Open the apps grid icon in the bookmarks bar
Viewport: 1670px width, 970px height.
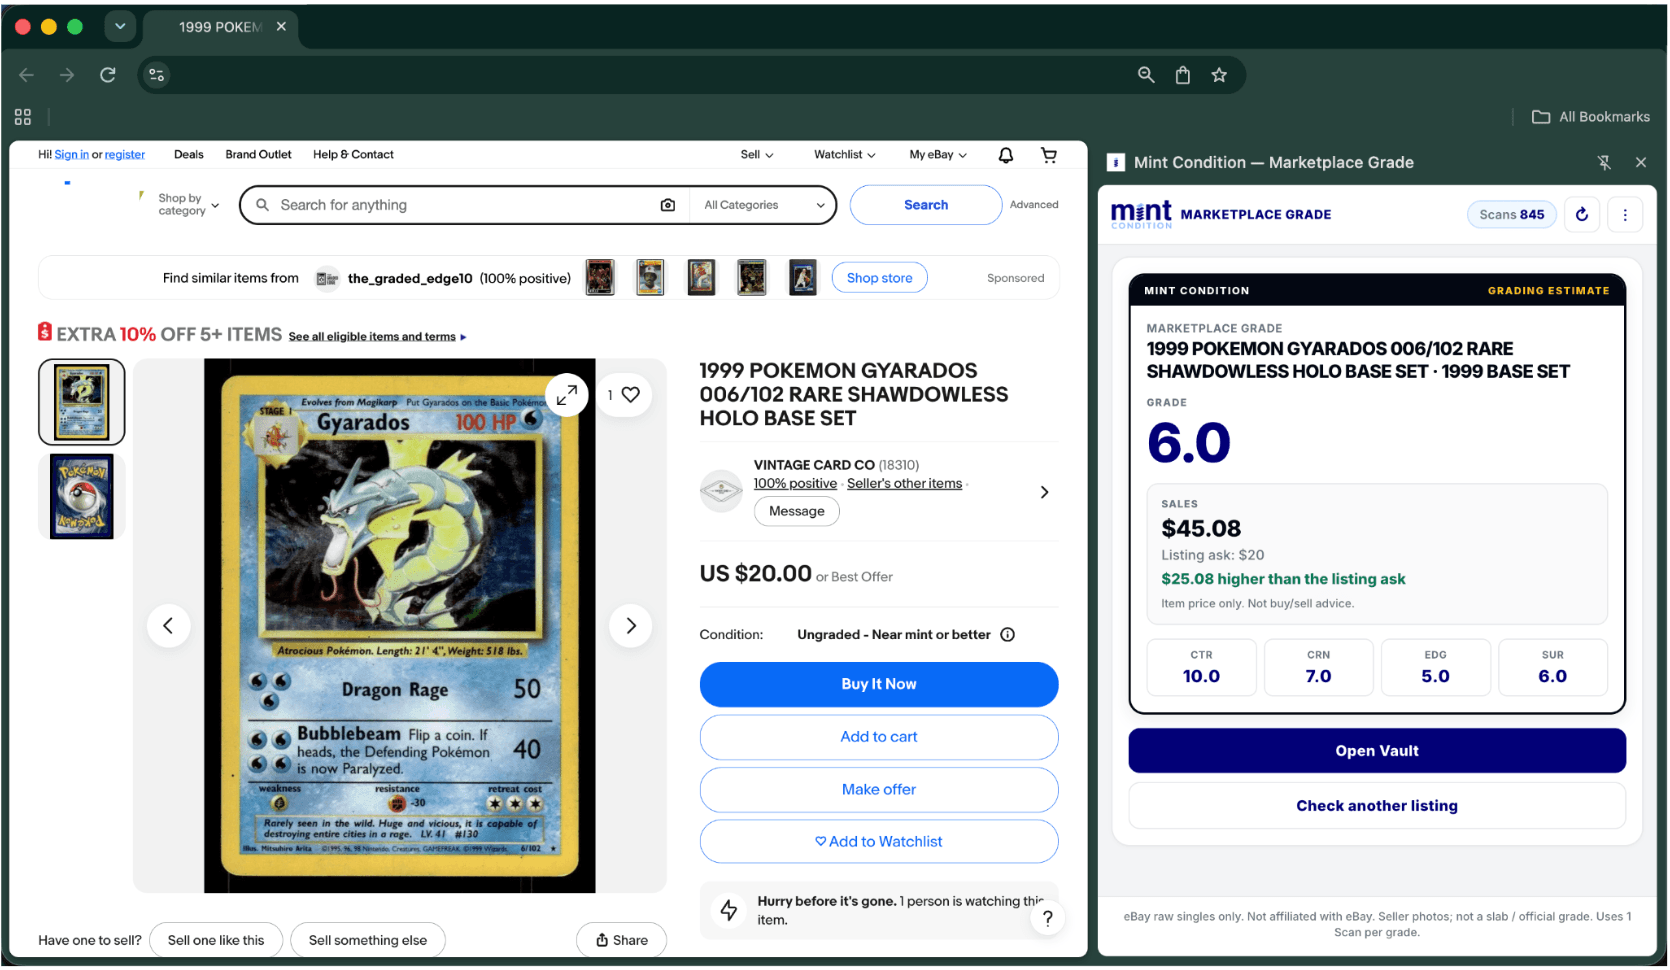click(x=23, y=117)
